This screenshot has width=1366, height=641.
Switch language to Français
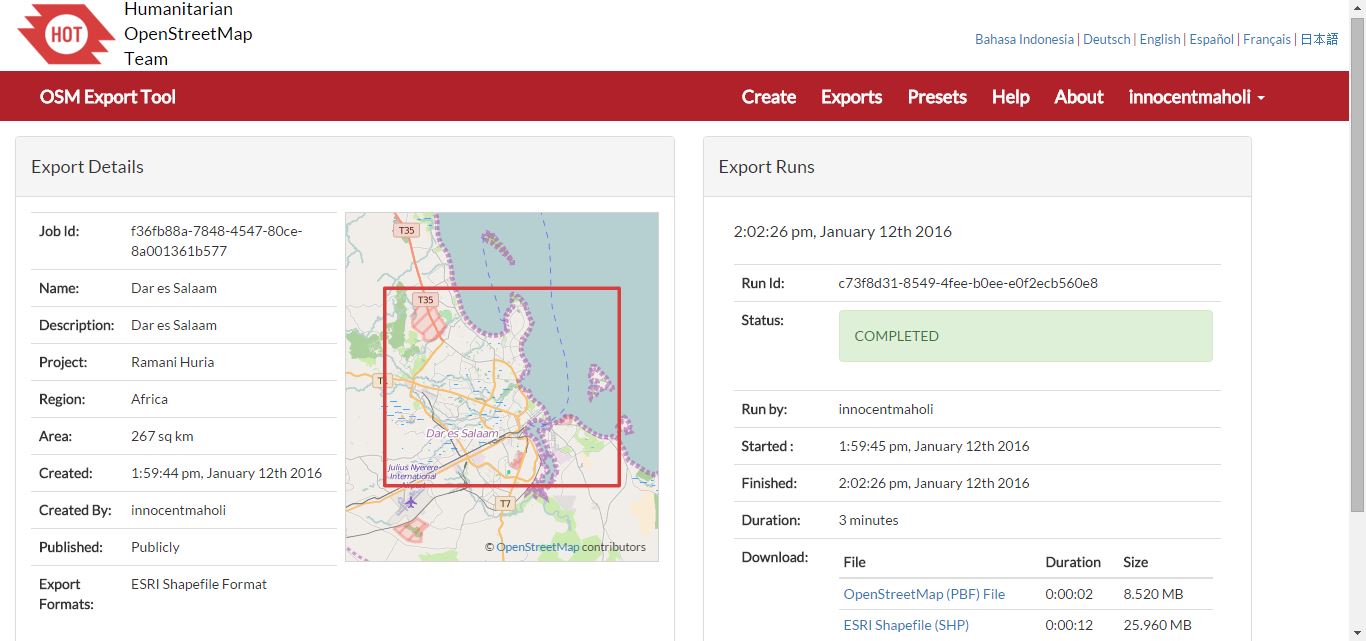[x=1267, y=39]
